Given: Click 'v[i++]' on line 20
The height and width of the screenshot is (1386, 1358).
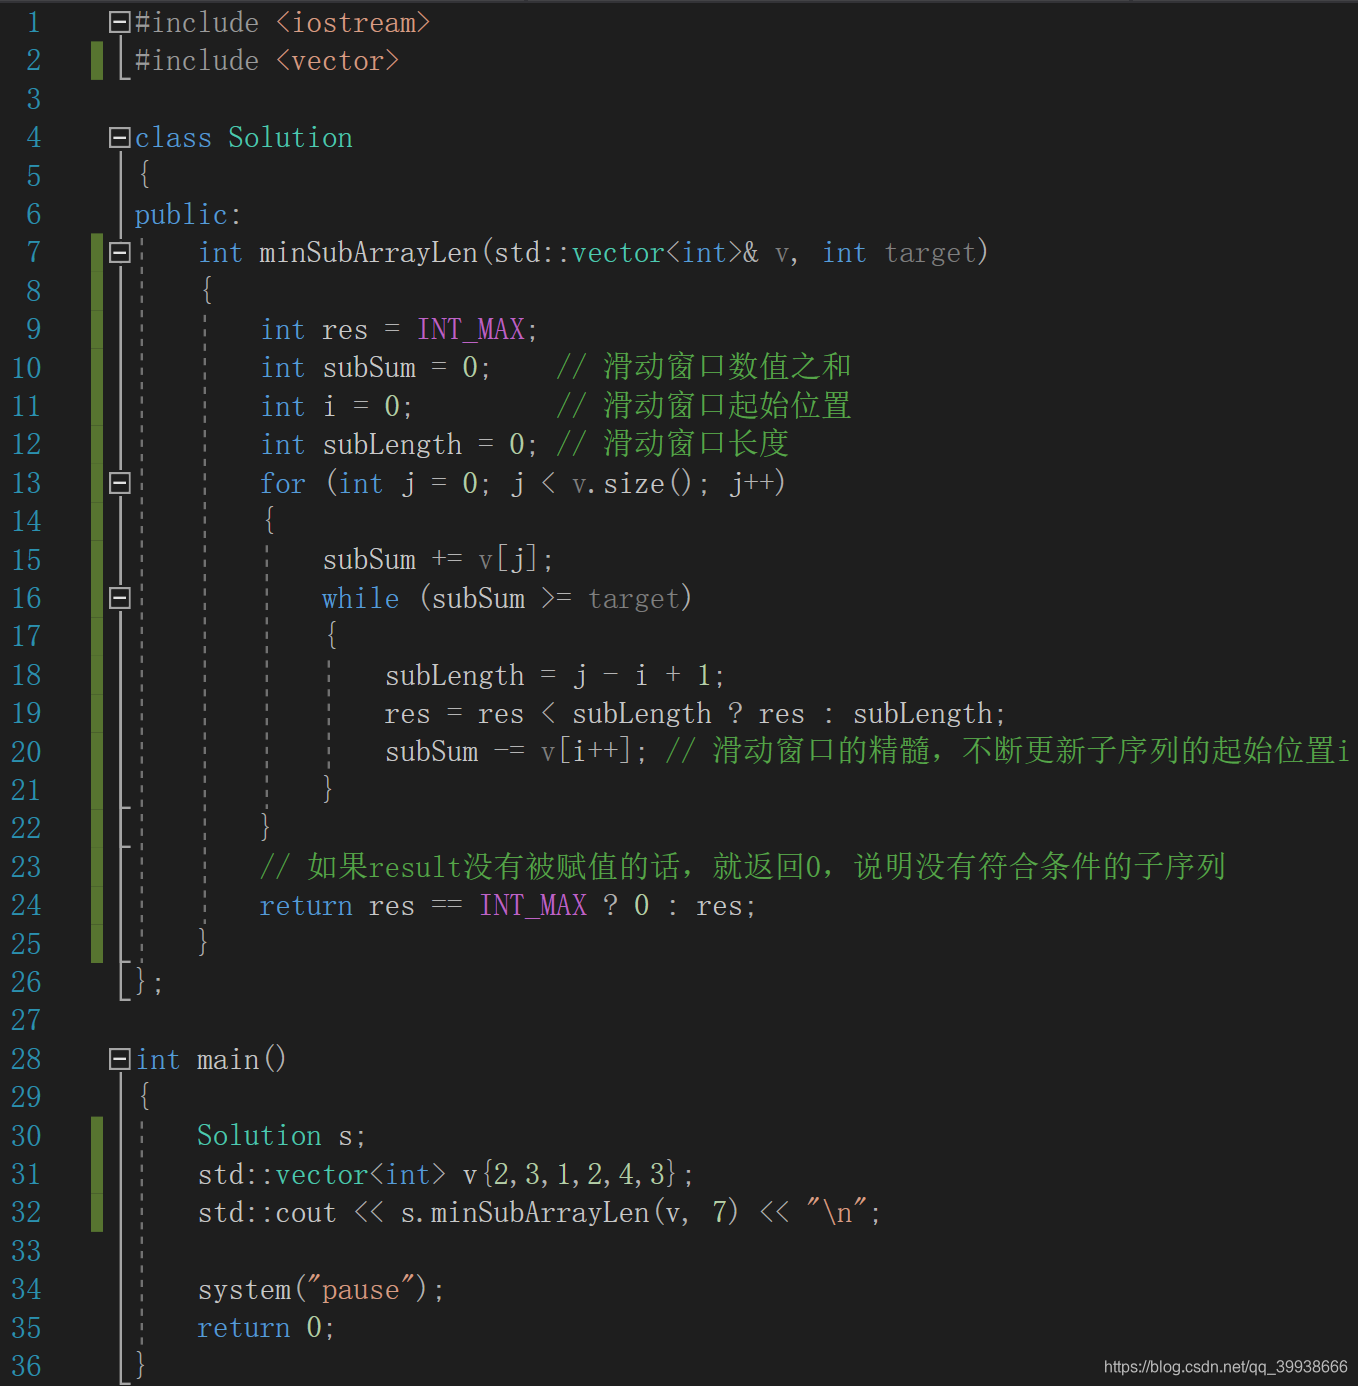Looking at the screenshot, I should point(587,752).
